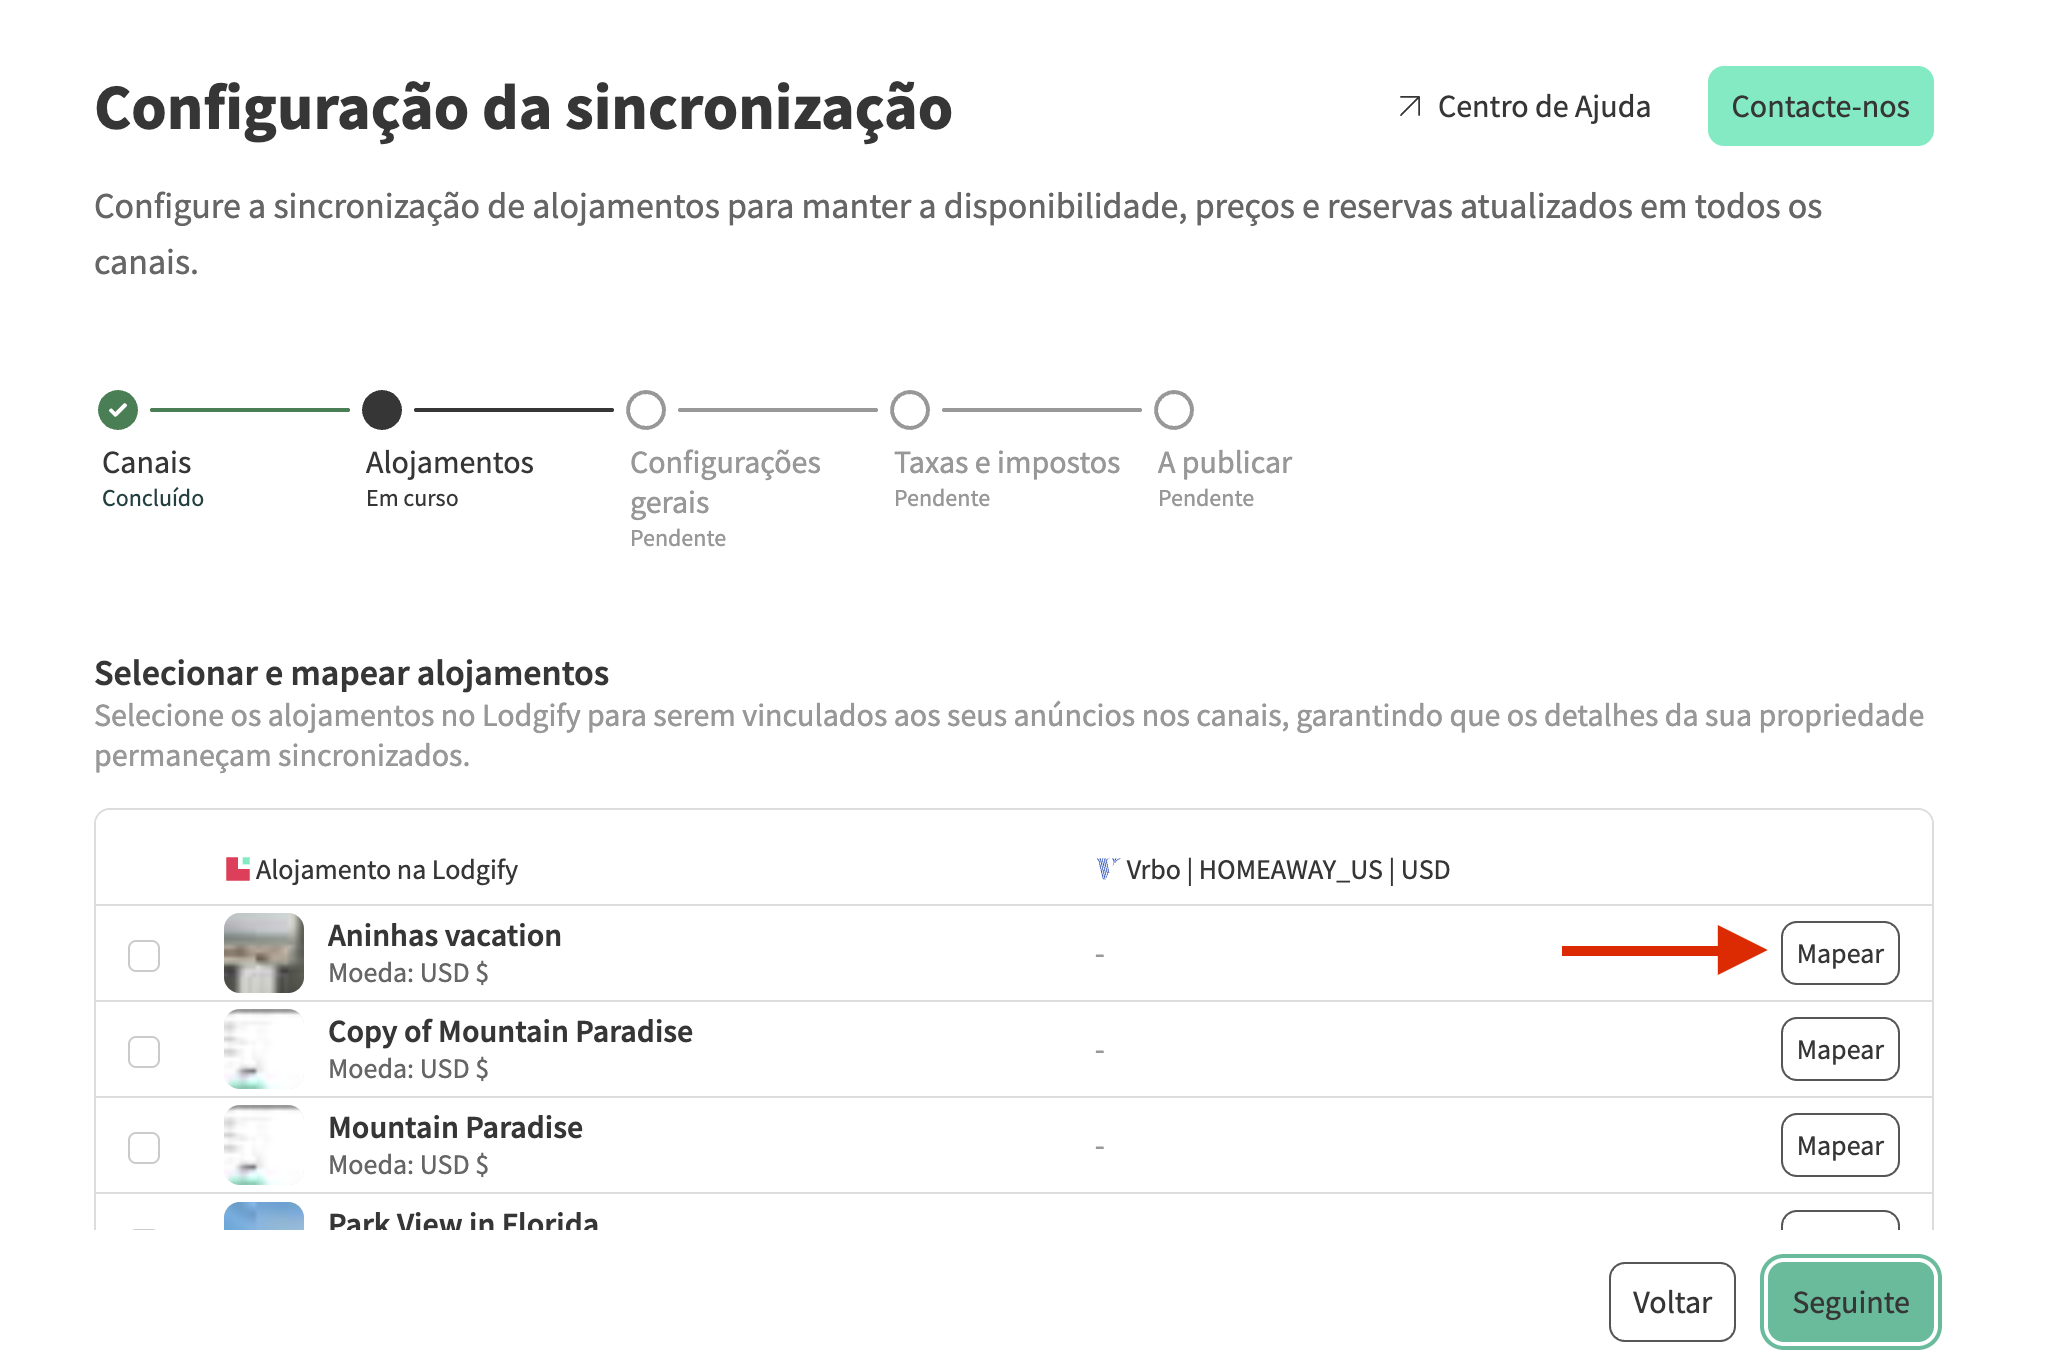Click the Vrbo logo icon in table header

tap(1106, 869)
